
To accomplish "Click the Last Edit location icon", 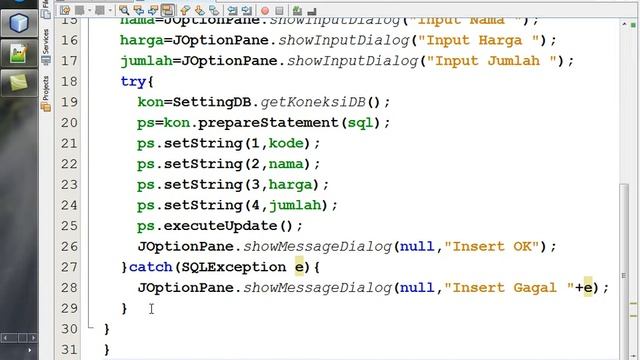I will coord(65,10).
